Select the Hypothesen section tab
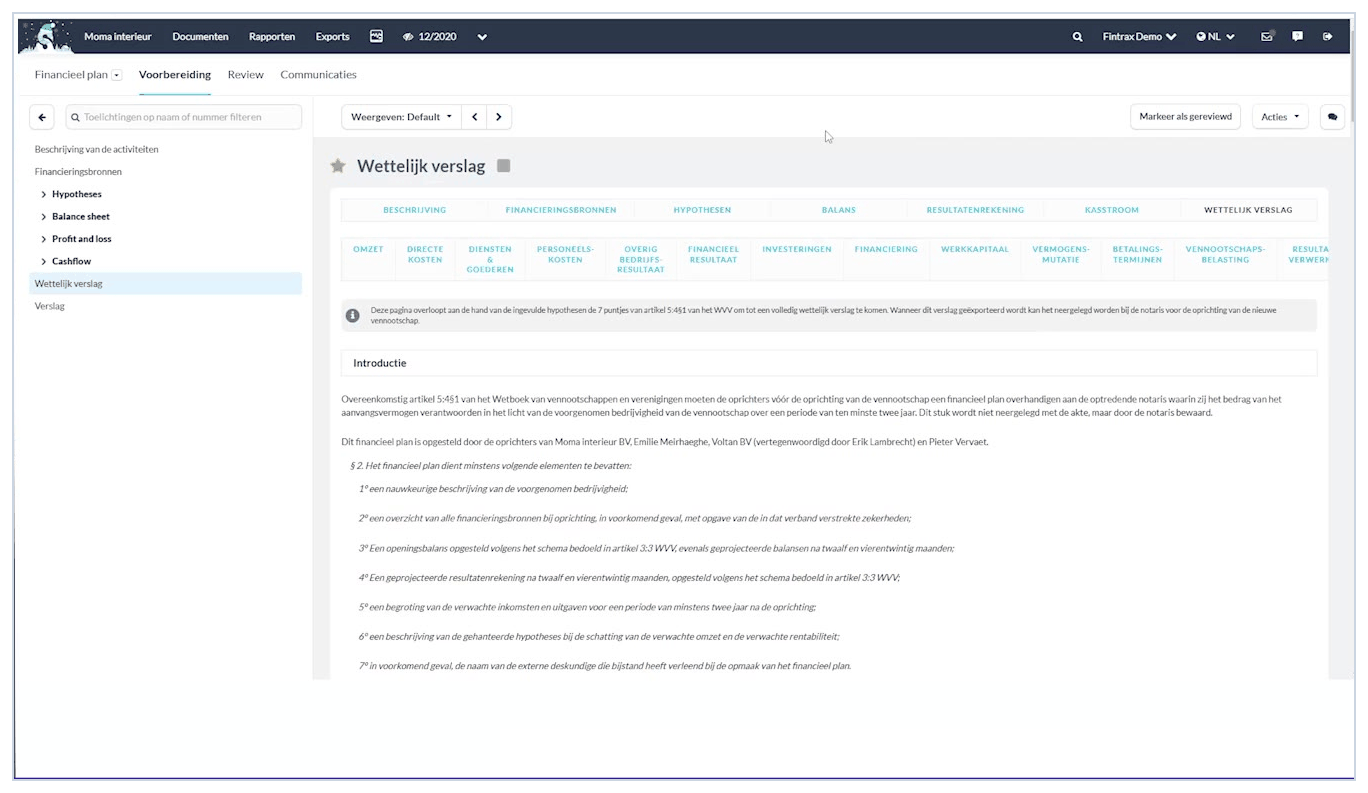Viewport: 1368px width, 793px height. [x=702, y=210]
